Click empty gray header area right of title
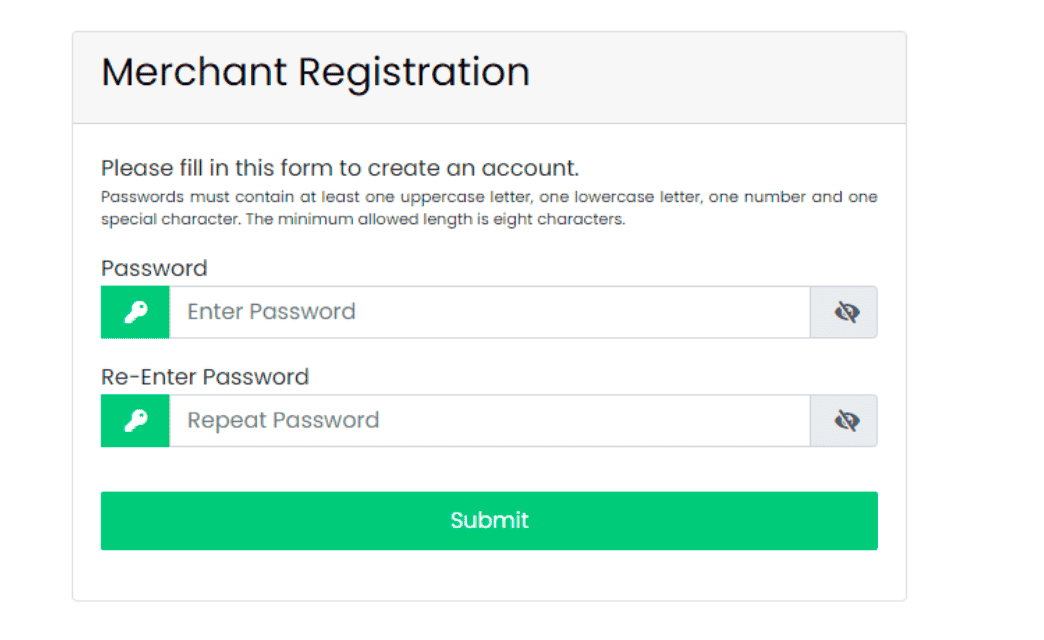 tap(720, 77)
